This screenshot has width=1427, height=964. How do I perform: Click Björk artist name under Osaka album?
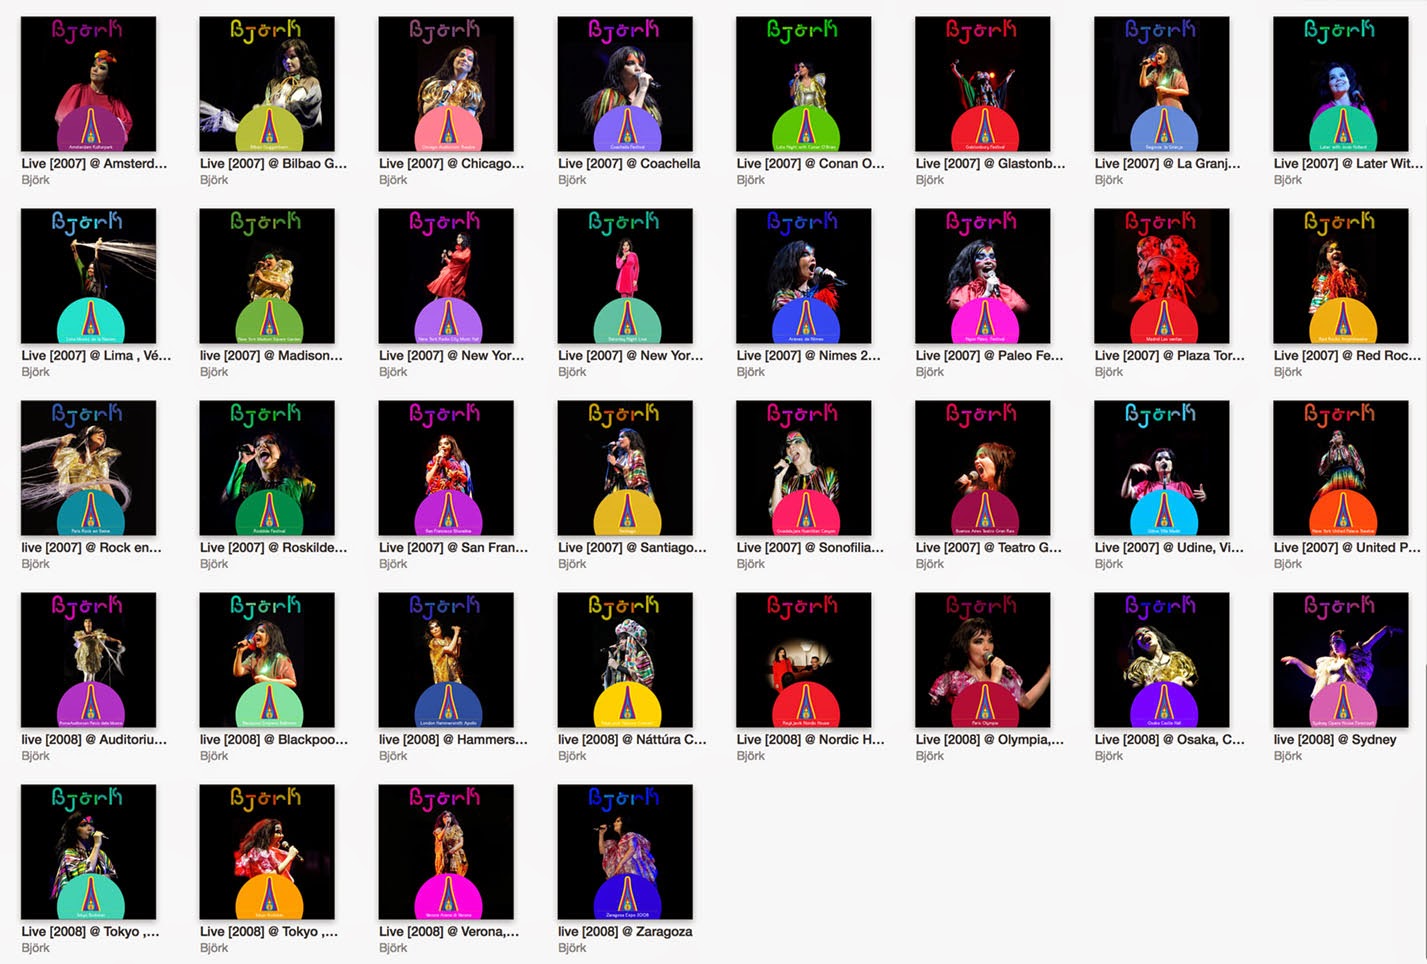1109,756
